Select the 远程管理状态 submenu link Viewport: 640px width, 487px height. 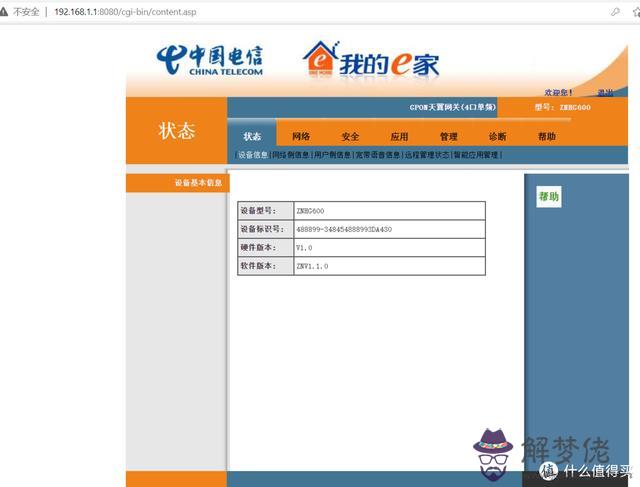click(x=427, y=155)
